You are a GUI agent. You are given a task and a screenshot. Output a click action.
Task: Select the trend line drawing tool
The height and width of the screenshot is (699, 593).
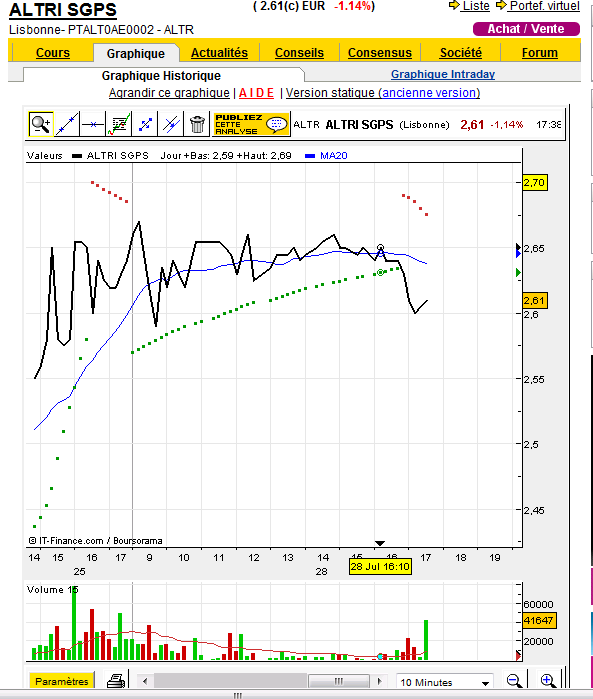67,124
